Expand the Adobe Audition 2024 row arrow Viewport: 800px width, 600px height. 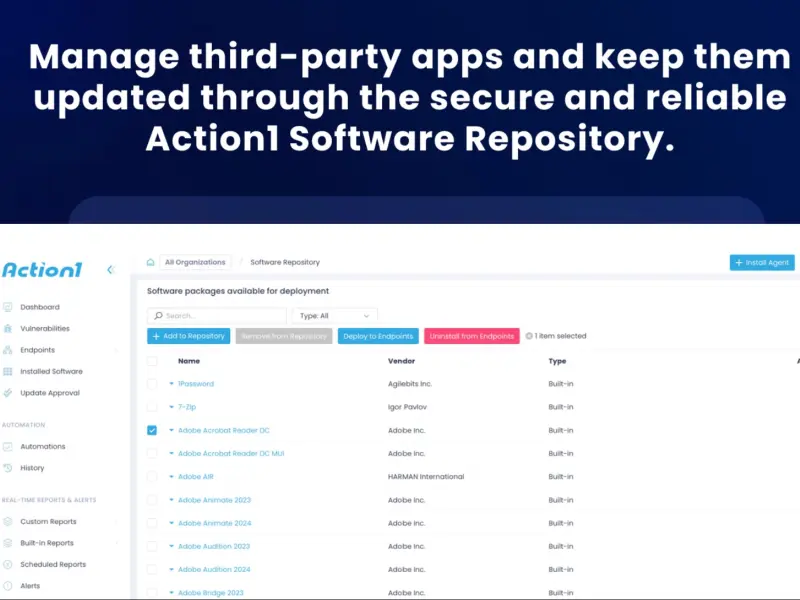click(171, 569)
